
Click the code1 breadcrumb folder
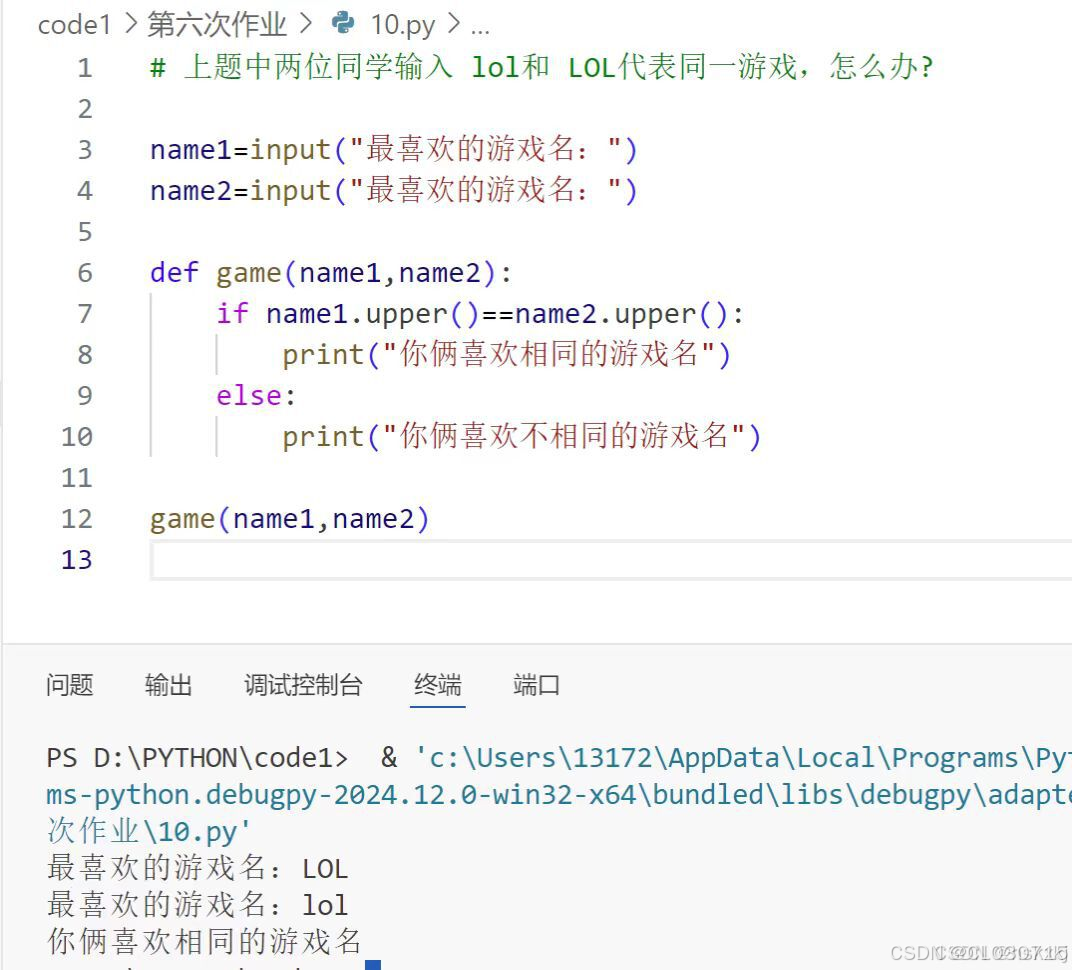(74, 25)
